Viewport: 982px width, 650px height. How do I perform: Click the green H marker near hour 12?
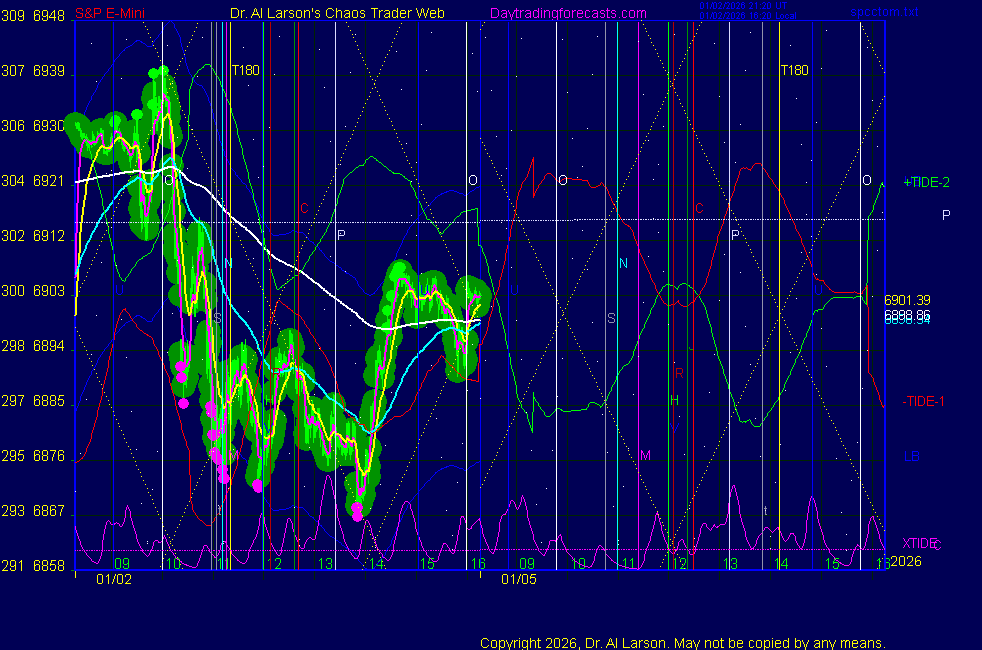[x=674, y=400]
